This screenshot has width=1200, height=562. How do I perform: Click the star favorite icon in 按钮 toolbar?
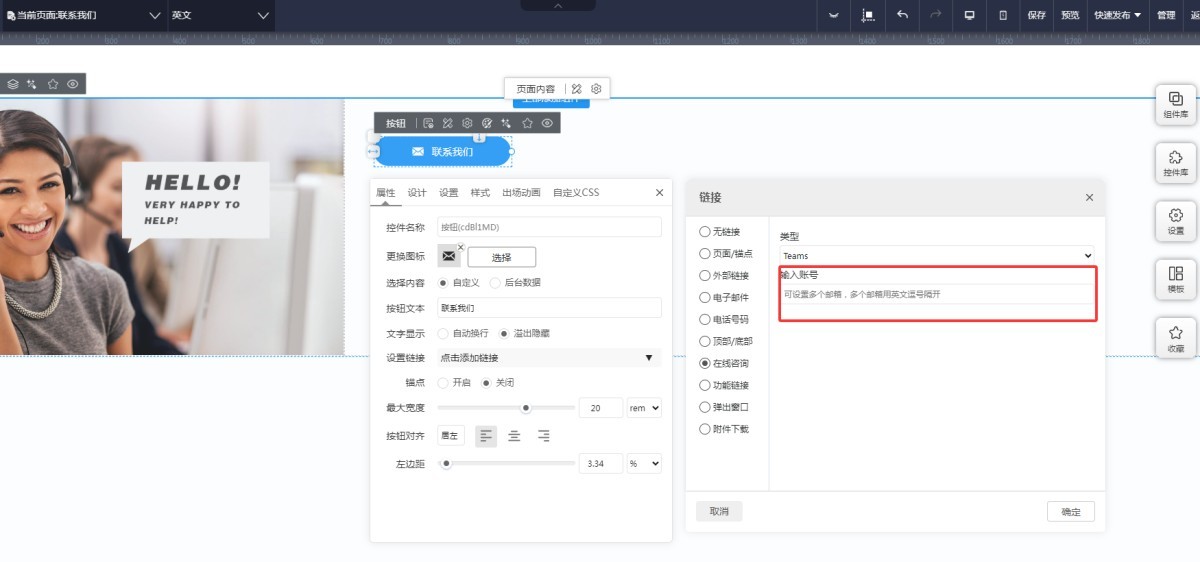(527, 123)
